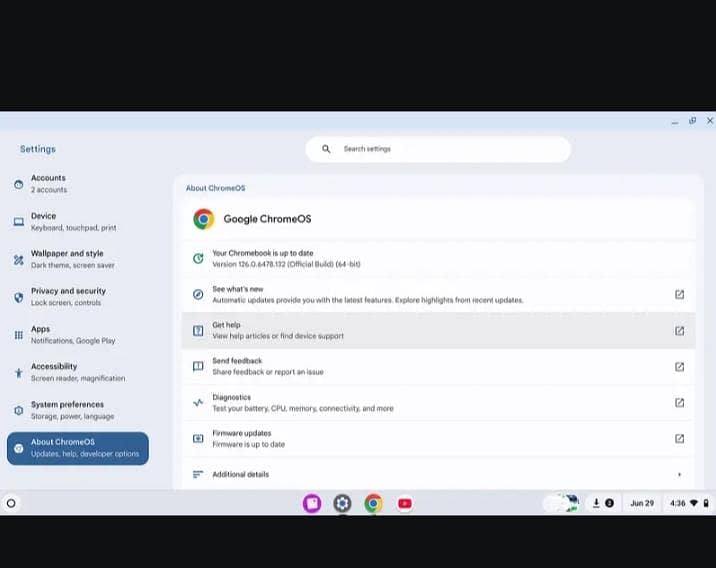
Task: Open the Apps settings section
Action: (x=78, y=335)
